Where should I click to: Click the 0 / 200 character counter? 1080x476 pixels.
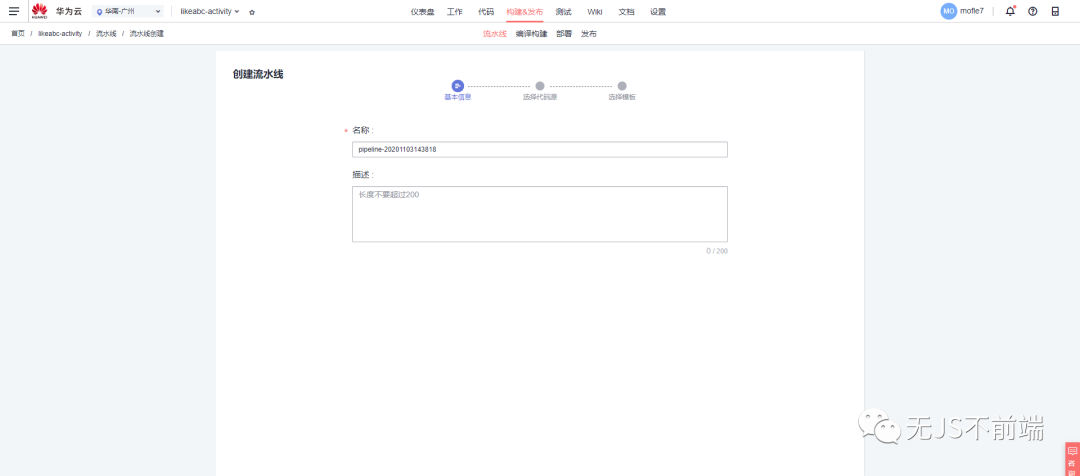(716, 251)
